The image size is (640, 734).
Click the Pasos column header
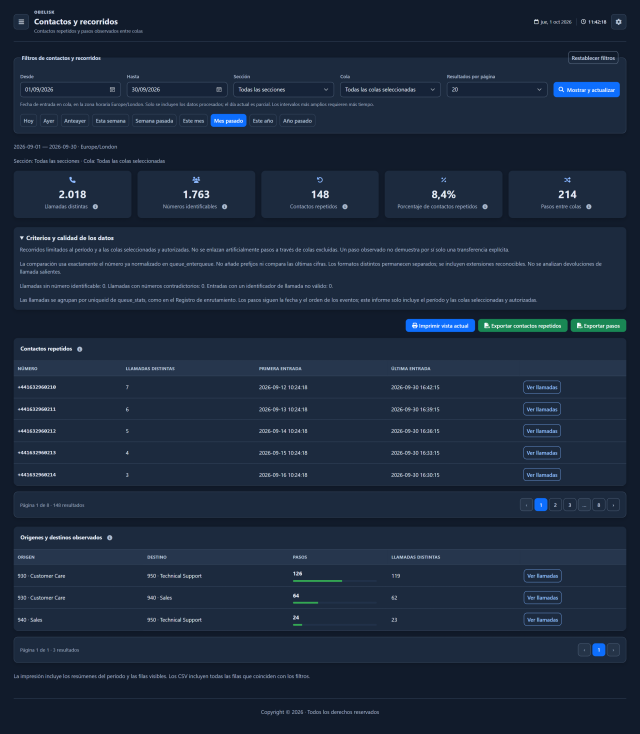(x=300, y=557)
